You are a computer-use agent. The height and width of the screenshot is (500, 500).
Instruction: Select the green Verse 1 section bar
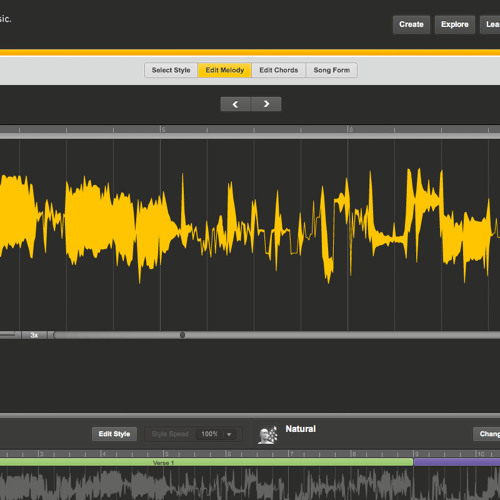click(x=206, y=462)
